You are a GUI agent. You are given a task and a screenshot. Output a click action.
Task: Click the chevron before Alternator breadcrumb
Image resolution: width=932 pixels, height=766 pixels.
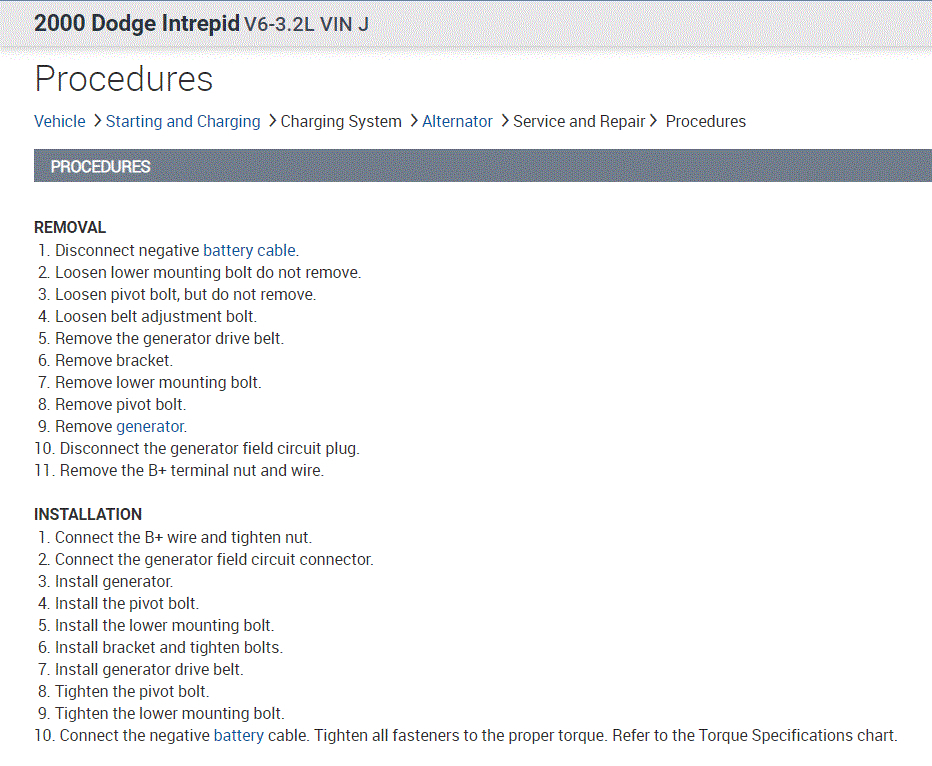tap(414, 121)
